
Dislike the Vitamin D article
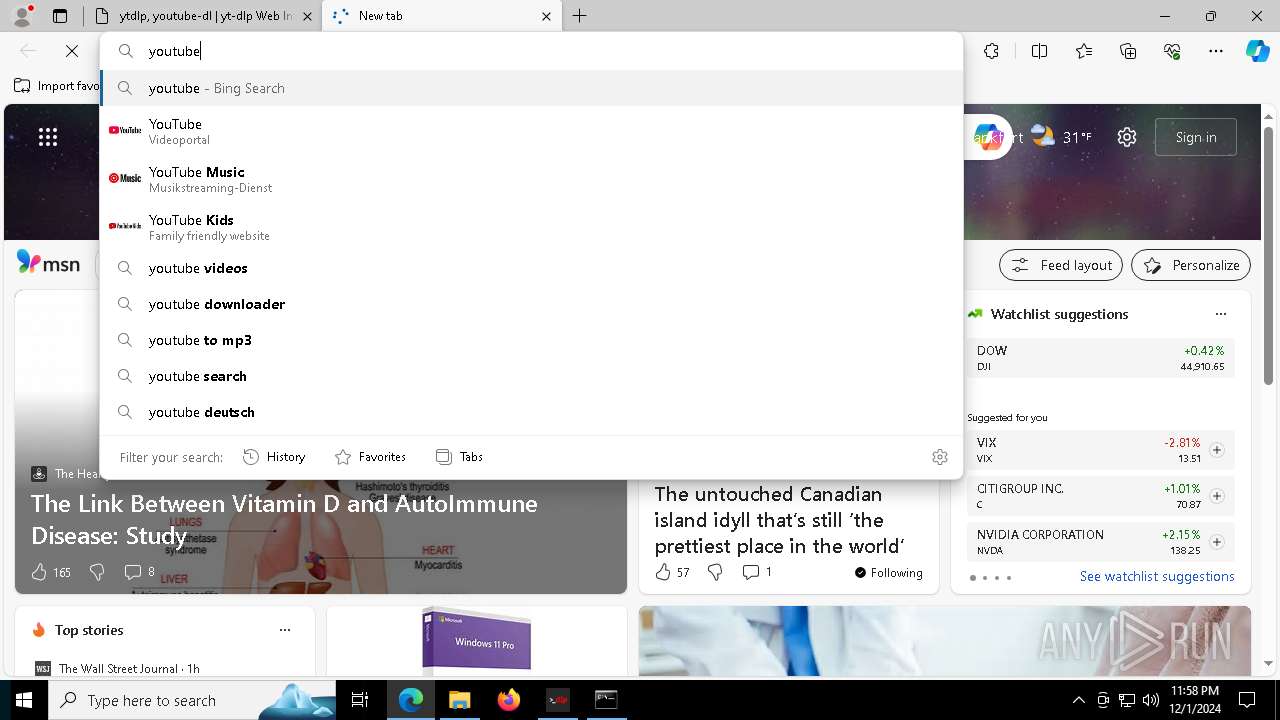click(97, 572)
